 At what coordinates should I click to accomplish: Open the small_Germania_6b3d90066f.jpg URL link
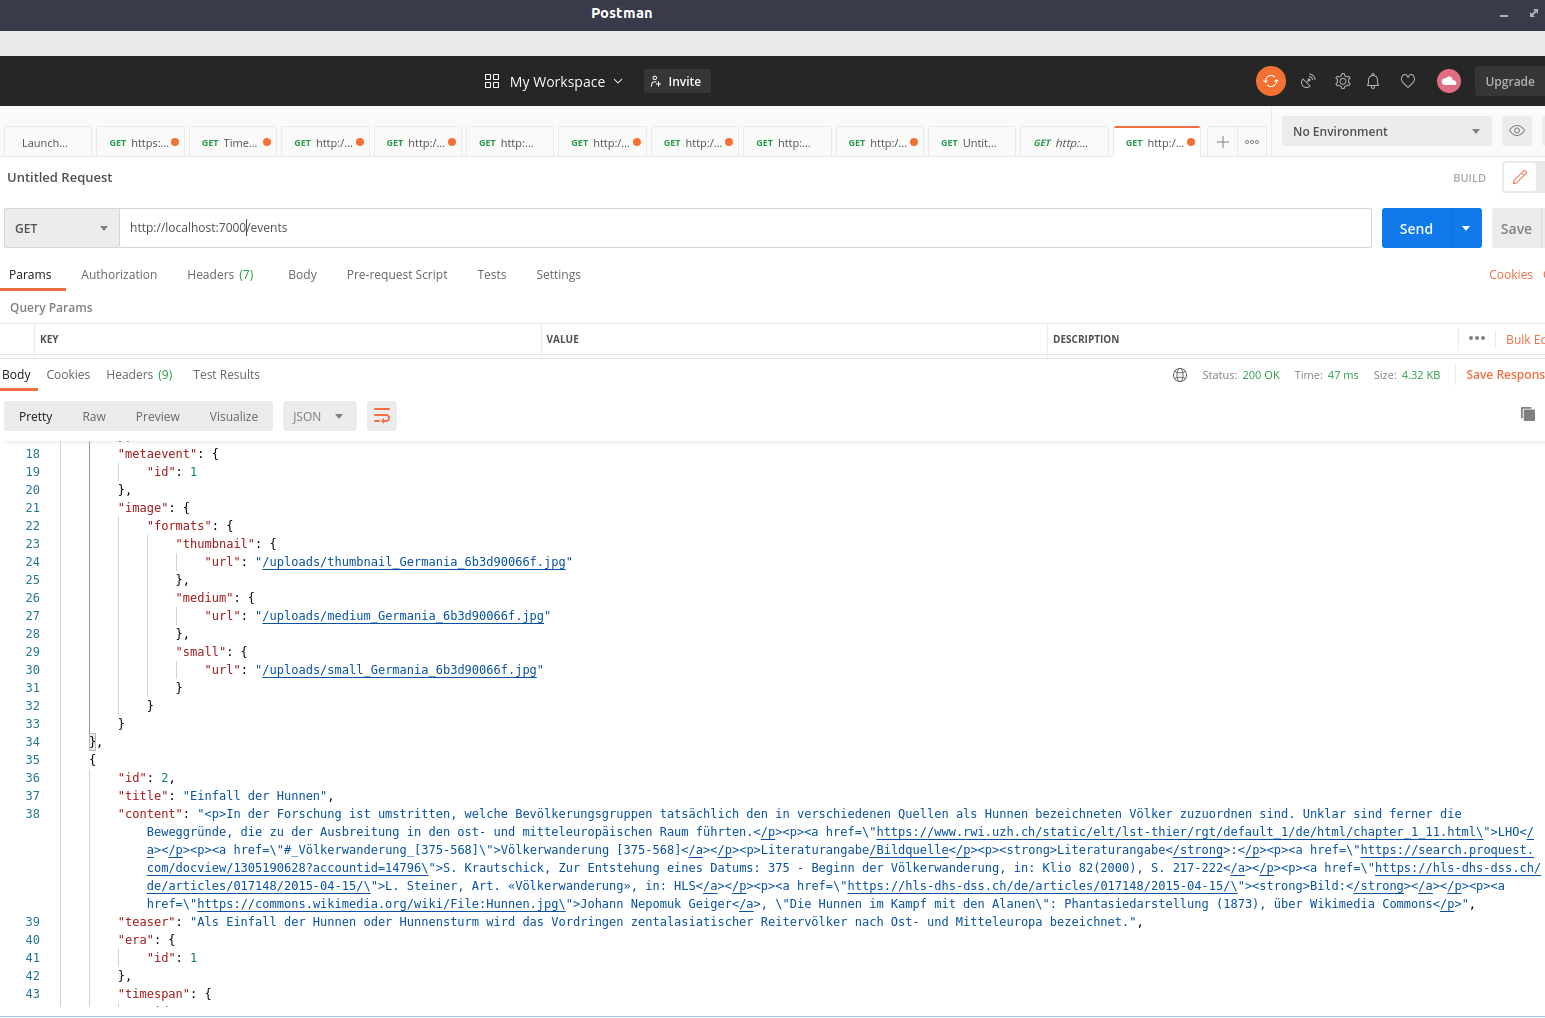pos(399,669)
